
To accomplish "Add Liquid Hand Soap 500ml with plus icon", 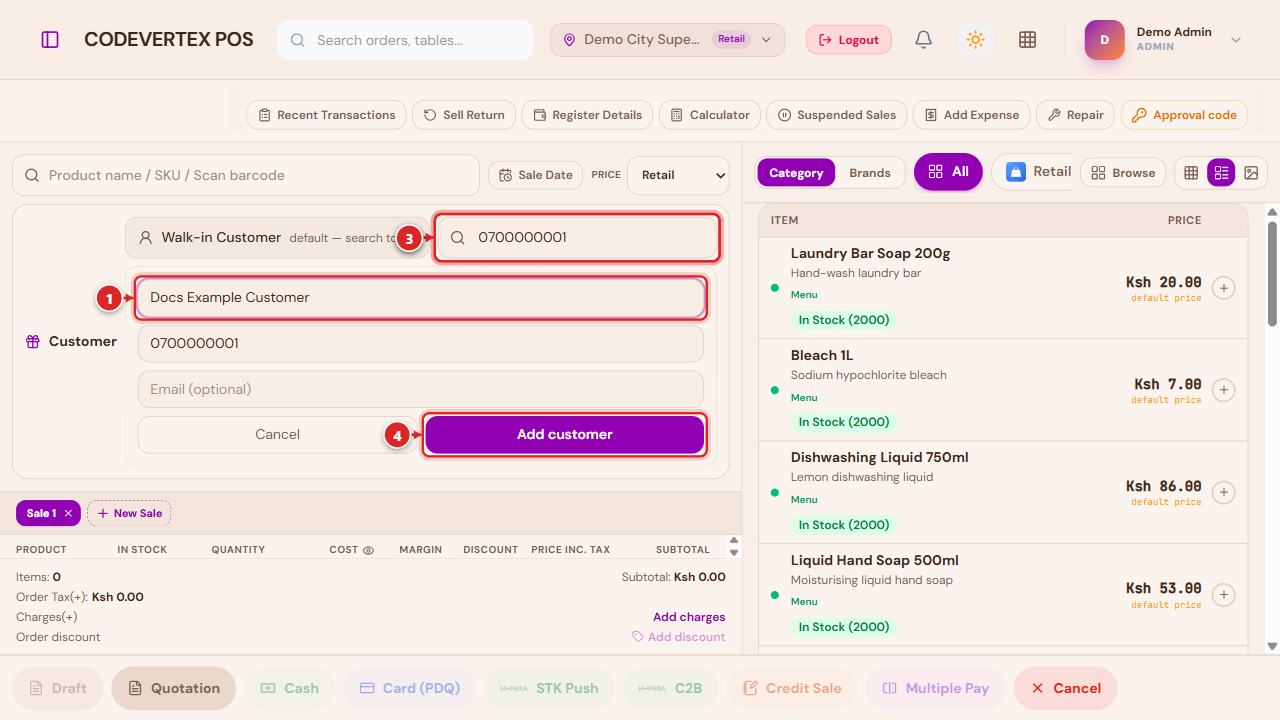I will point(1223,595).
